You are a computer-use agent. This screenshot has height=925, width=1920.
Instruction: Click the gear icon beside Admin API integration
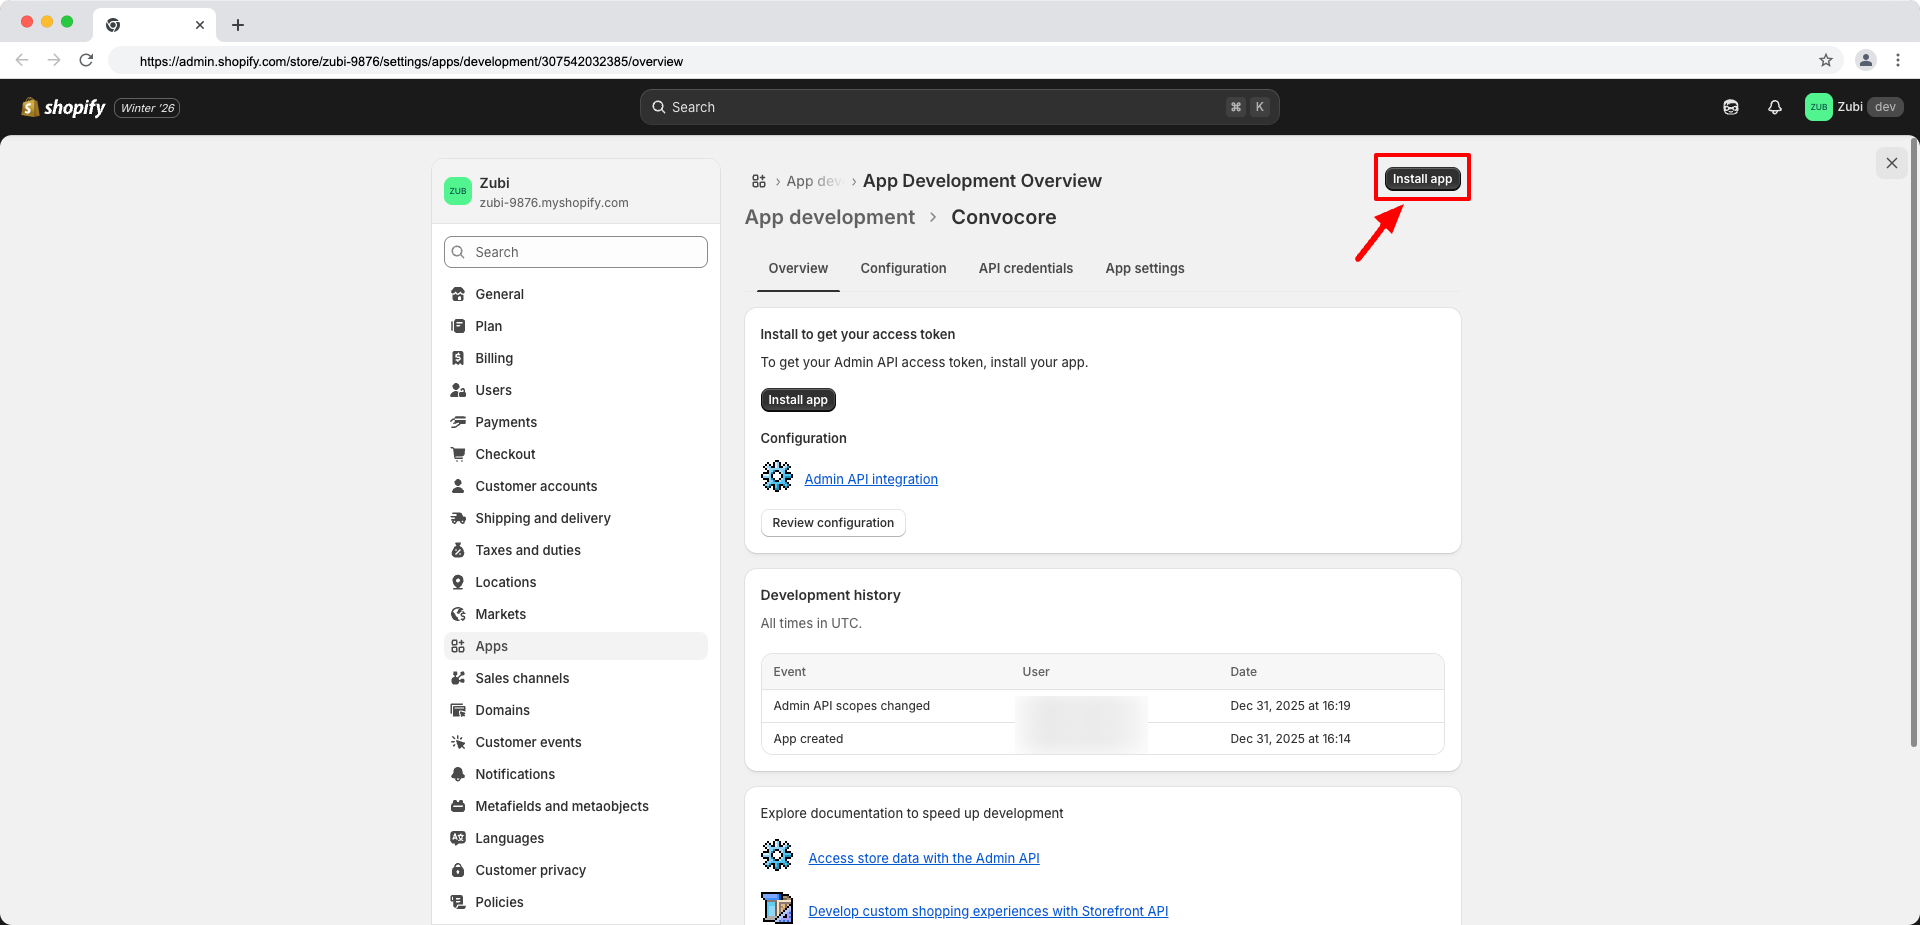pos(777,476)
